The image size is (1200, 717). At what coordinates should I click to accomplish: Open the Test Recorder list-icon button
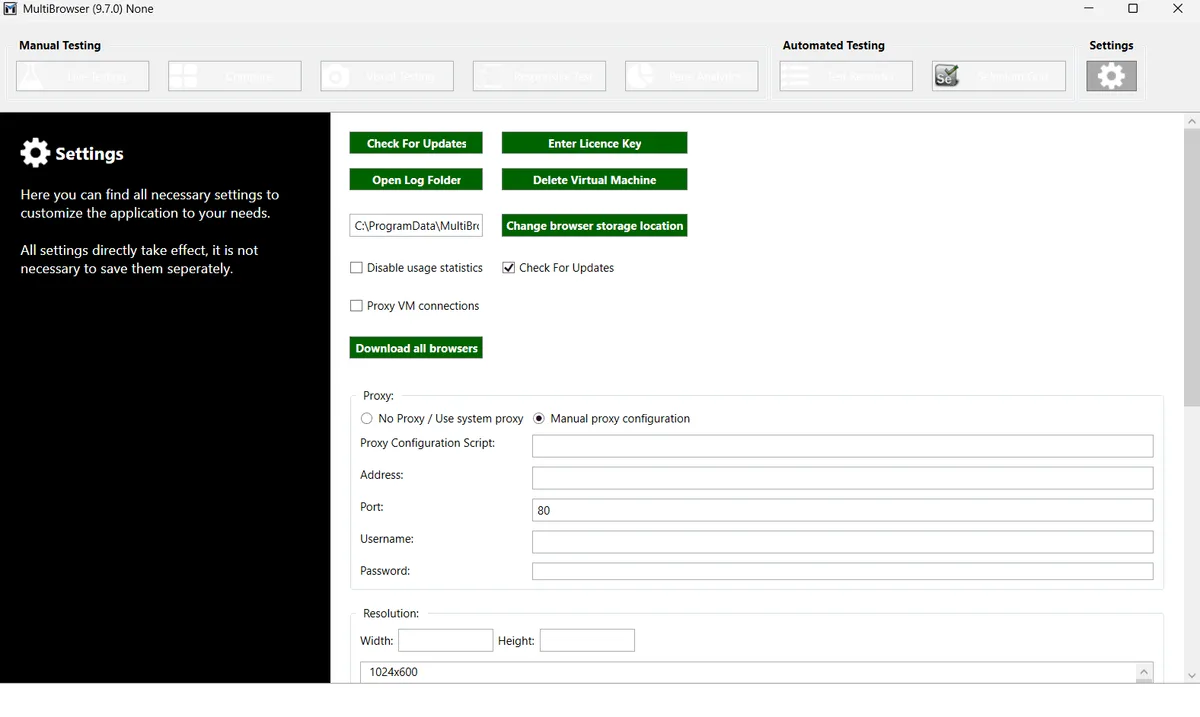pyautogui.click(x=846, y=76)
